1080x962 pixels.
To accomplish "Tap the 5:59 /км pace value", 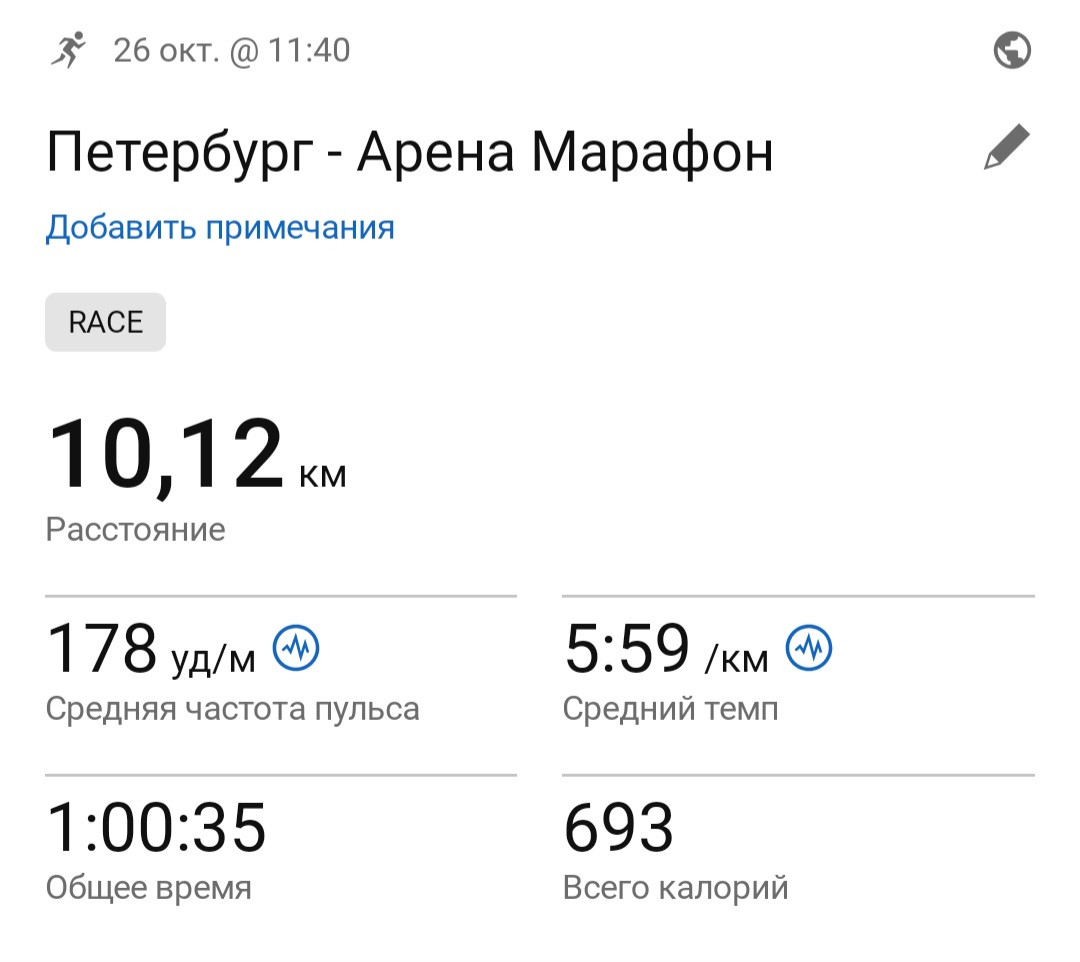I will pos(667,648).
